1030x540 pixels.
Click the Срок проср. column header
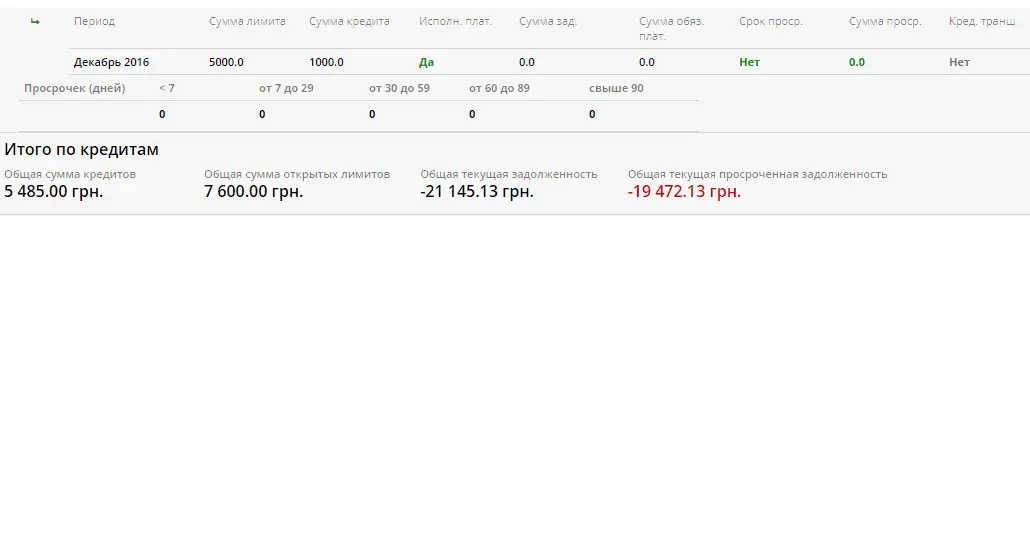(x=770, y=22)
